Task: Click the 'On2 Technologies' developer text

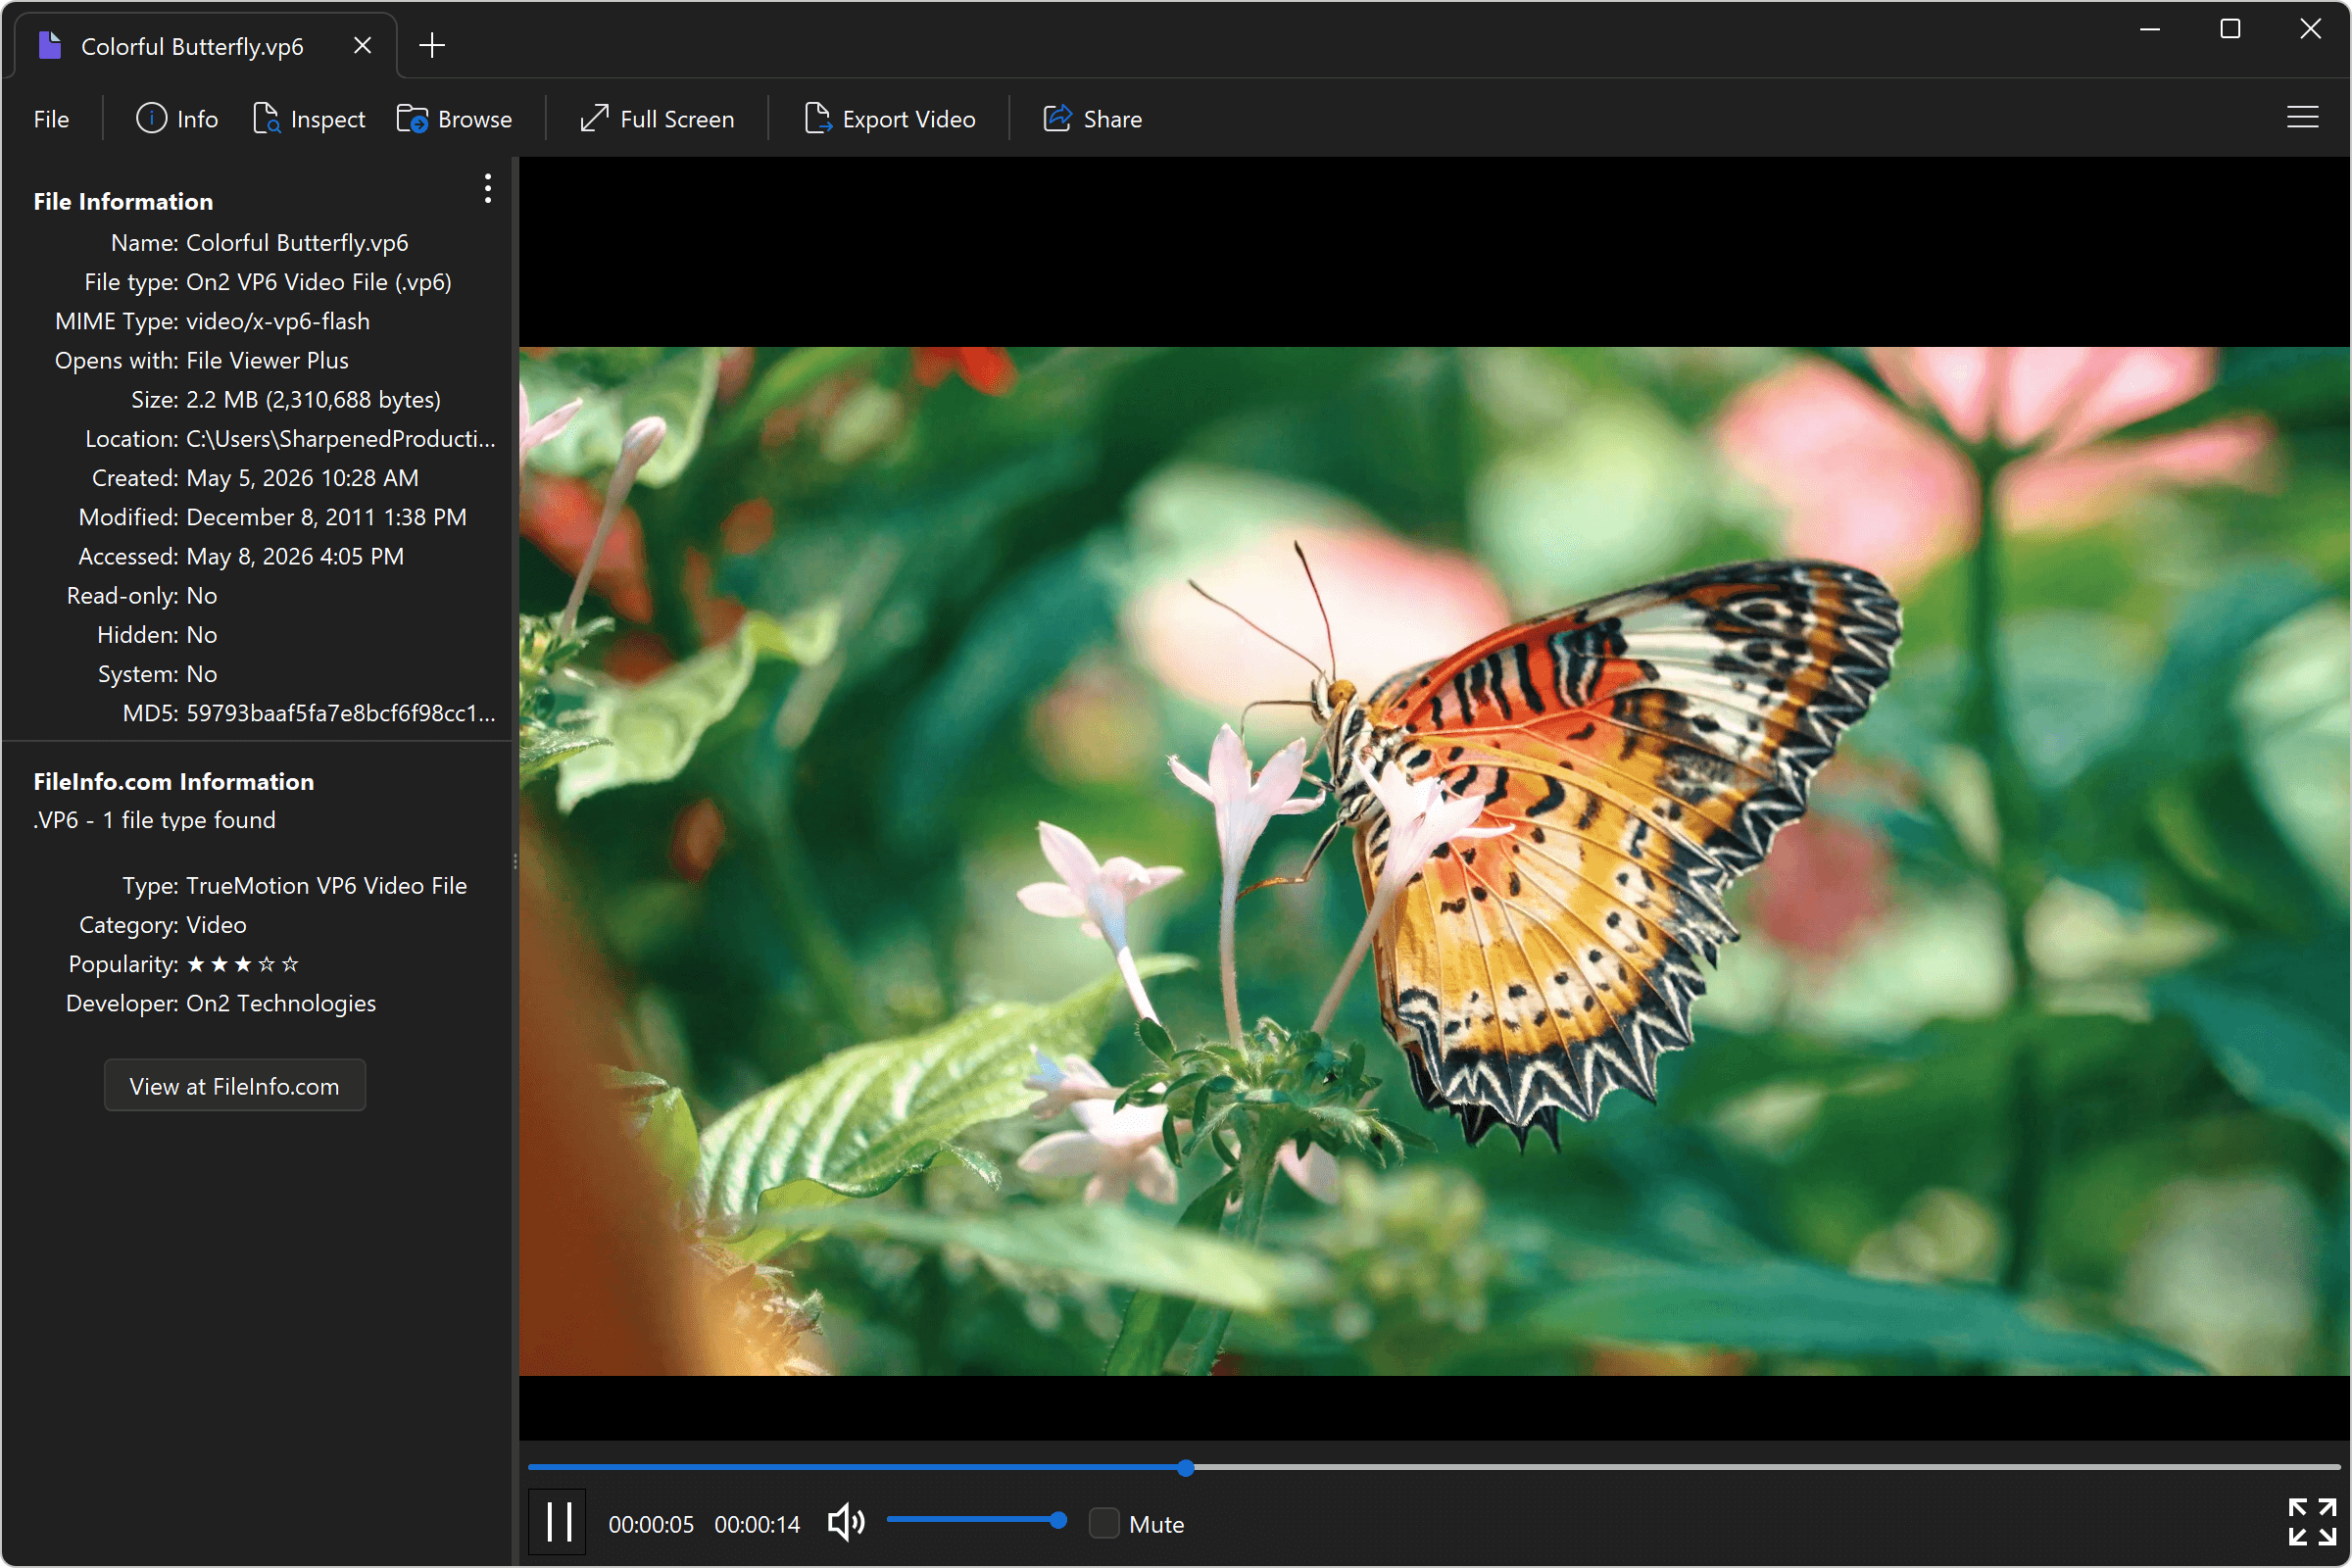Action: 281,1003
